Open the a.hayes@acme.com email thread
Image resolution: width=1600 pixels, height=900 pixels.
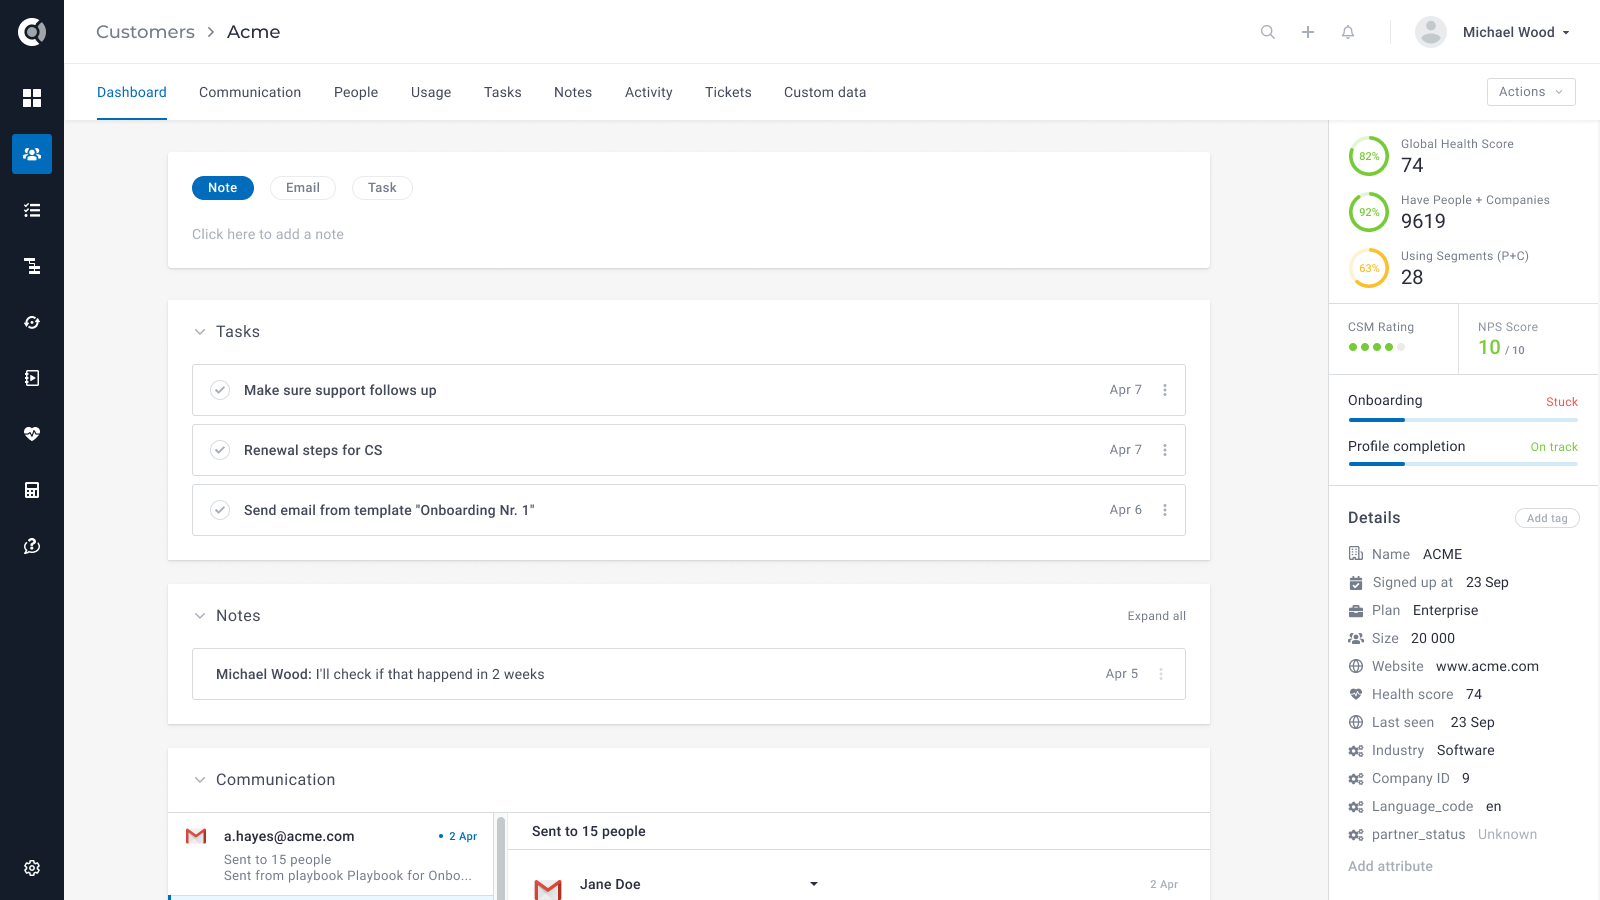coord(331,855)
